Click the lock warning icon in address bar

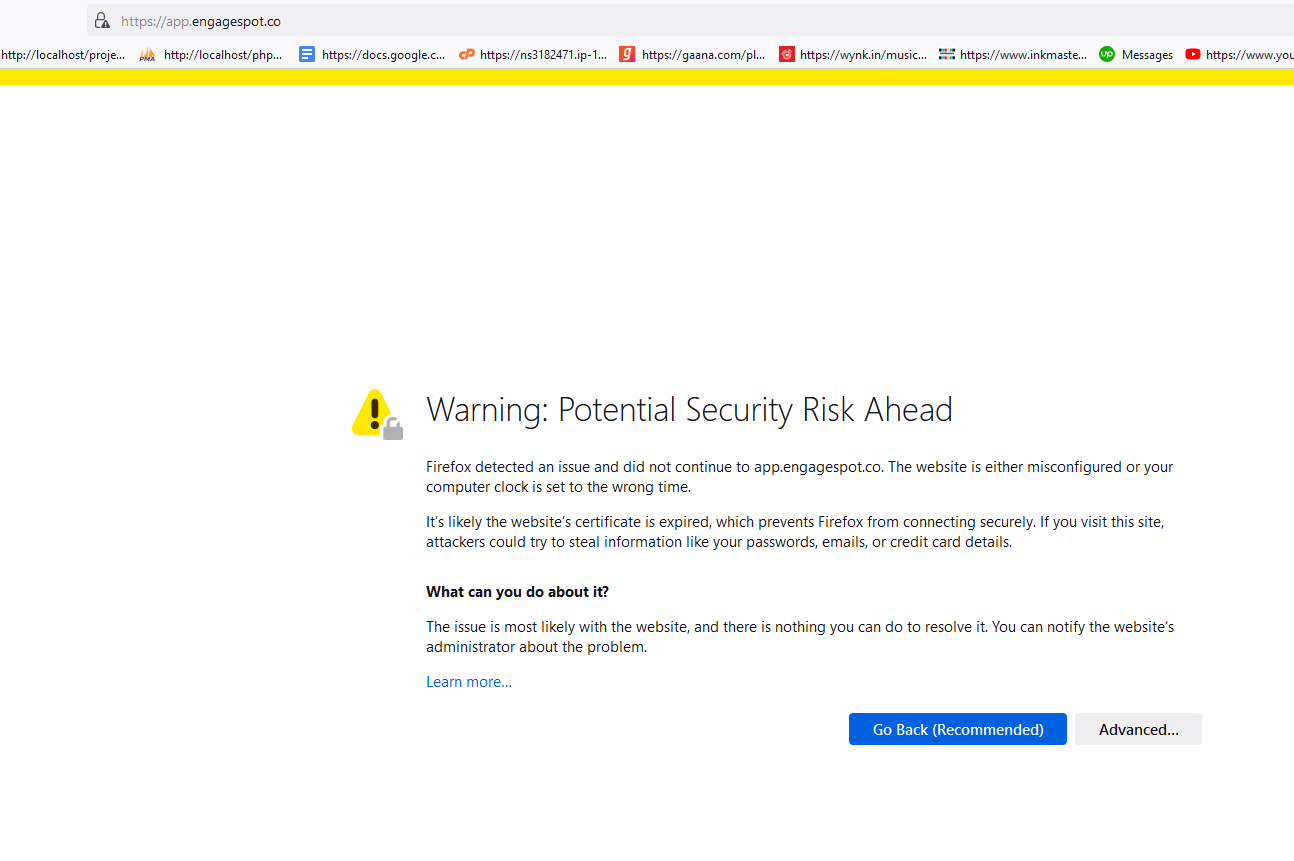(x=102, y=21)
